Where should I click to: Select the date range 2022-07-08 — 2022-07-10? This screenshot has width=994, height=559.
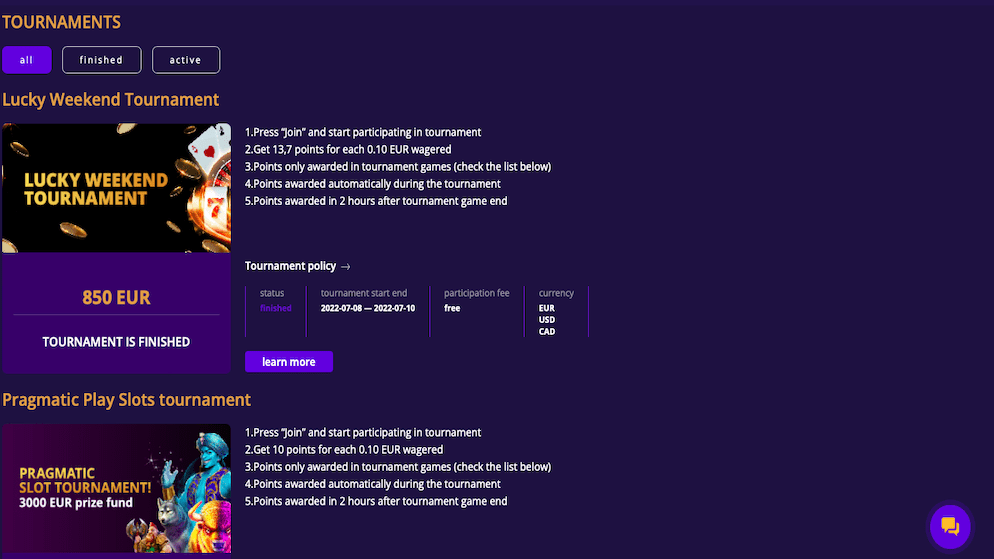tap(368, 308)
